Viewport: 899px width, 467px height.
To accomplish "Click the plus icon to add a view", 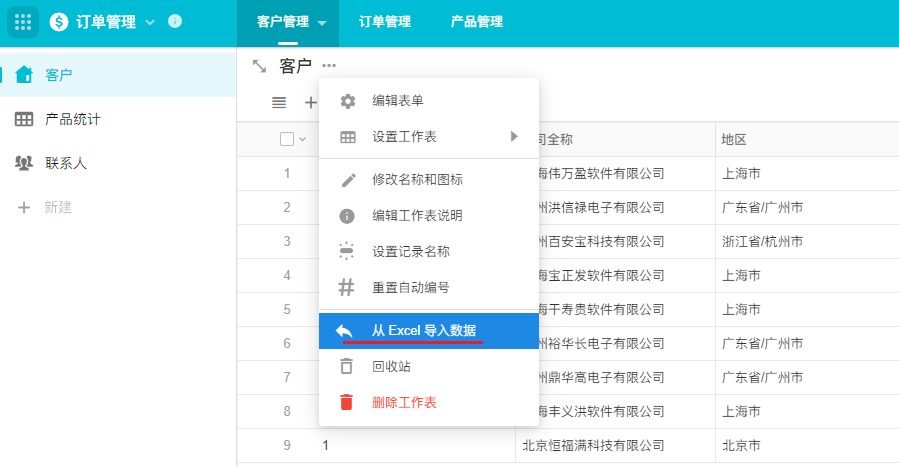I will [x=310, y=102].
